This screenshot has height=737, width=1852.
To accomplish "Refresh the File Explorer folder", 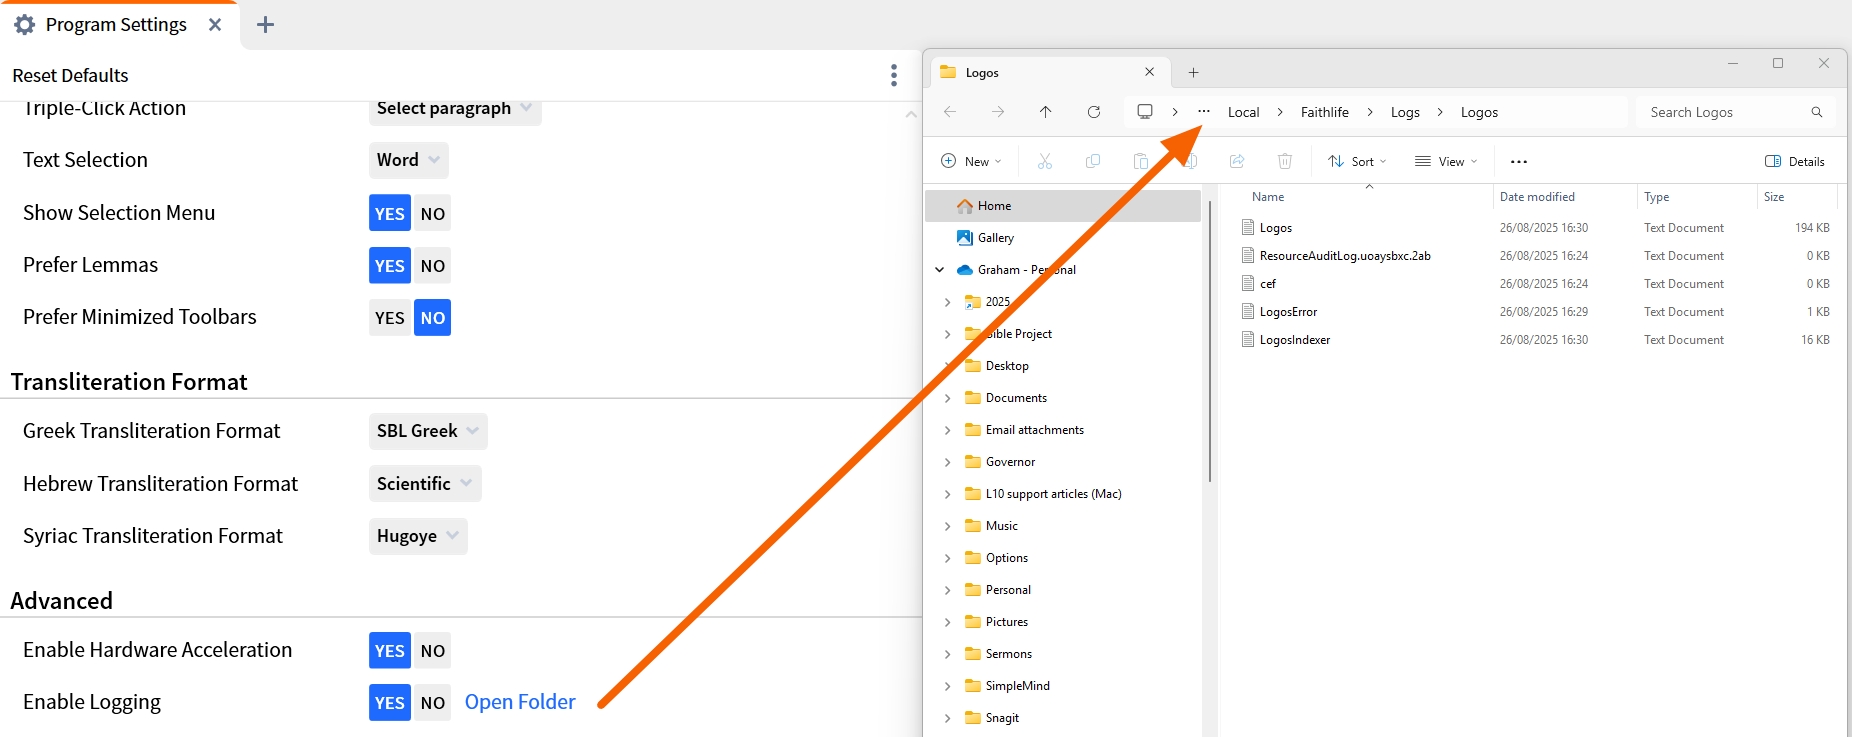I will point(1094,112).
